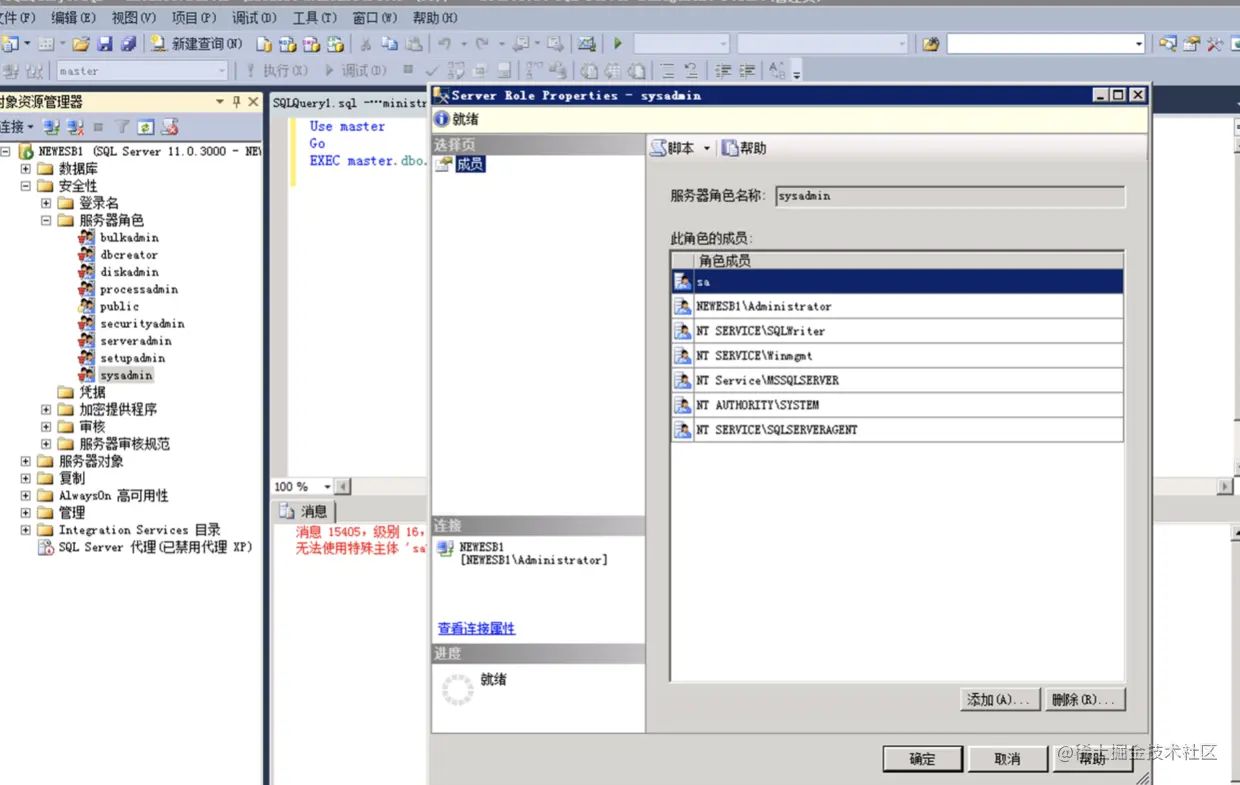Screen dimensions: 1240x785
Task: Open the master database dropdown
Action: pos(222,71)
